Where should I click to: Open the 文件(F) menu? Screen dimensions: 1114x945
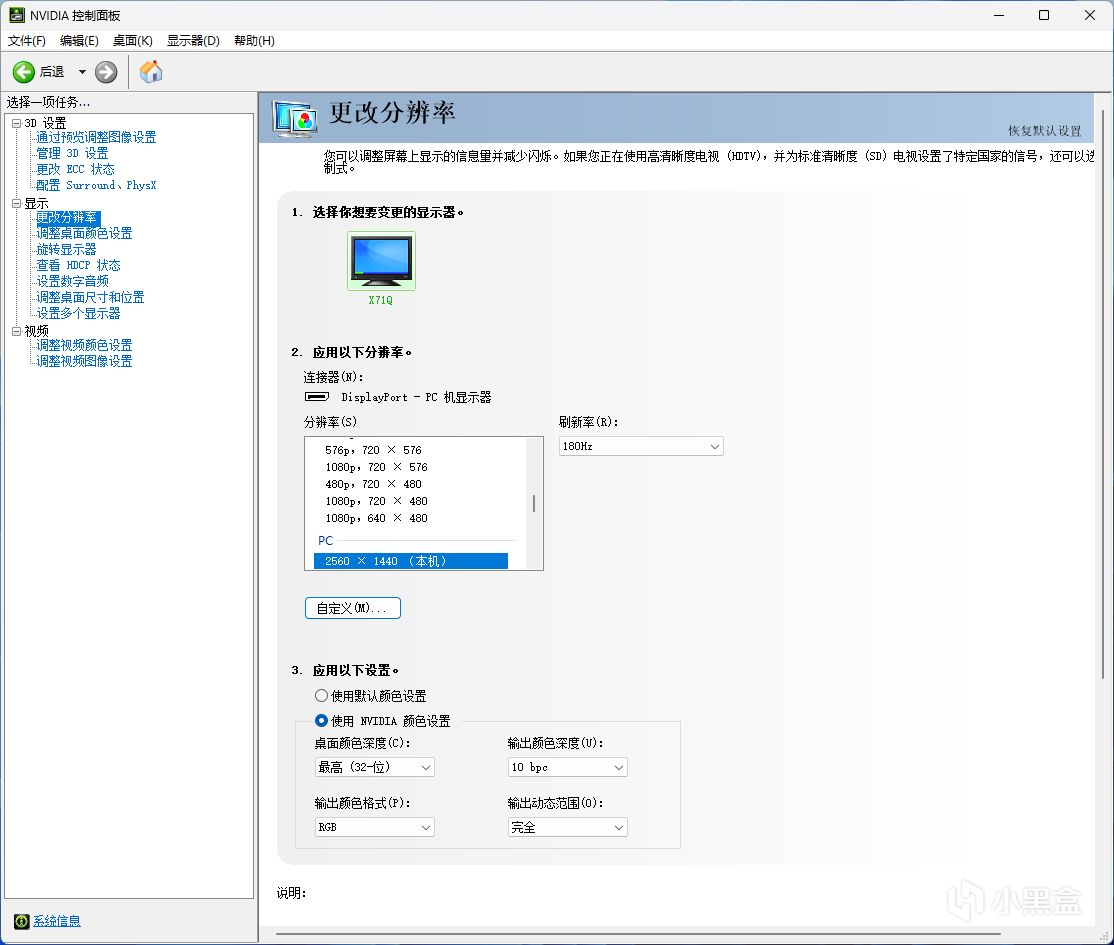click(x=26, y=40)
